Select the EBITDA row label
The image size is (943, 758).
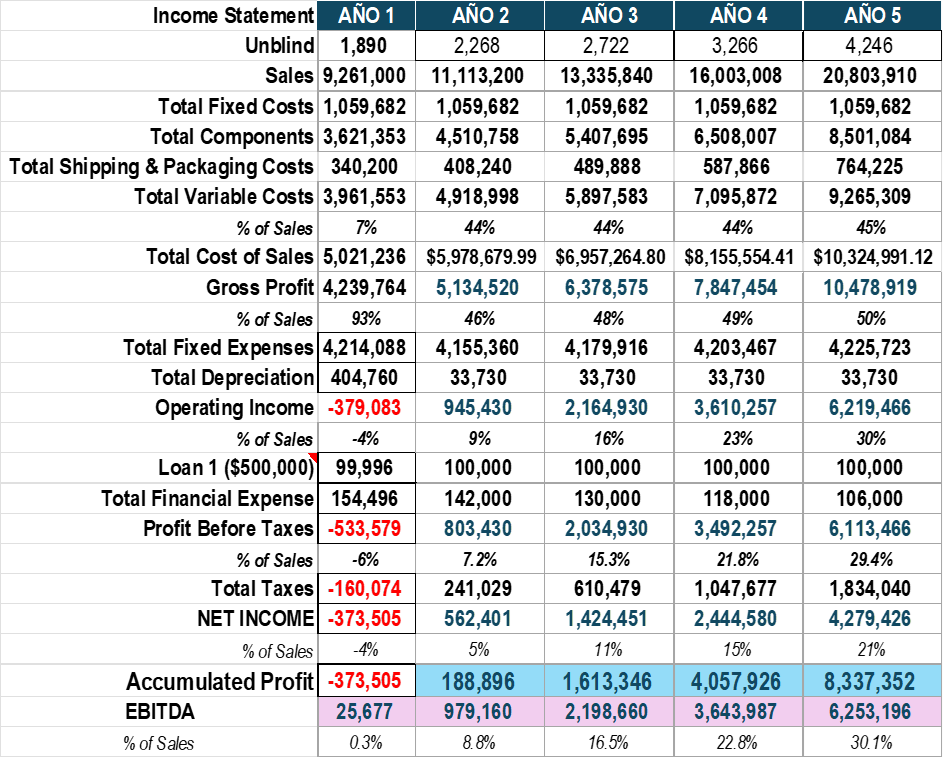(160, 712)
